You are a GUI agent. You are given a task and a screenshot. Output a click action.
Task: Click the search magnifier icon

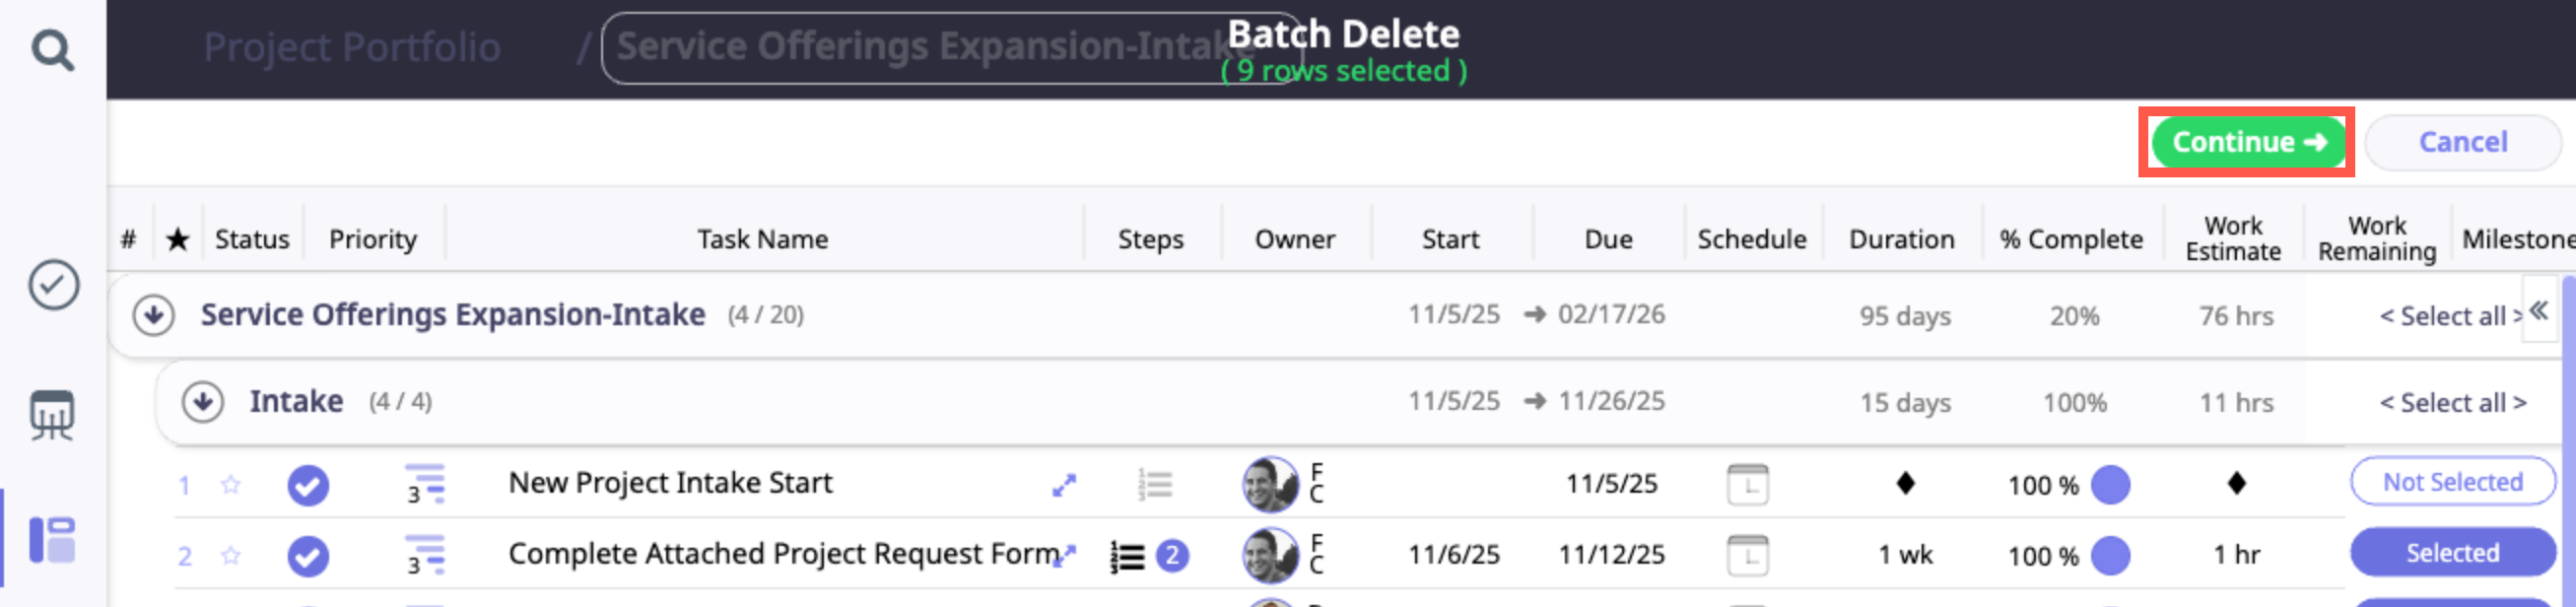point(52,49)
